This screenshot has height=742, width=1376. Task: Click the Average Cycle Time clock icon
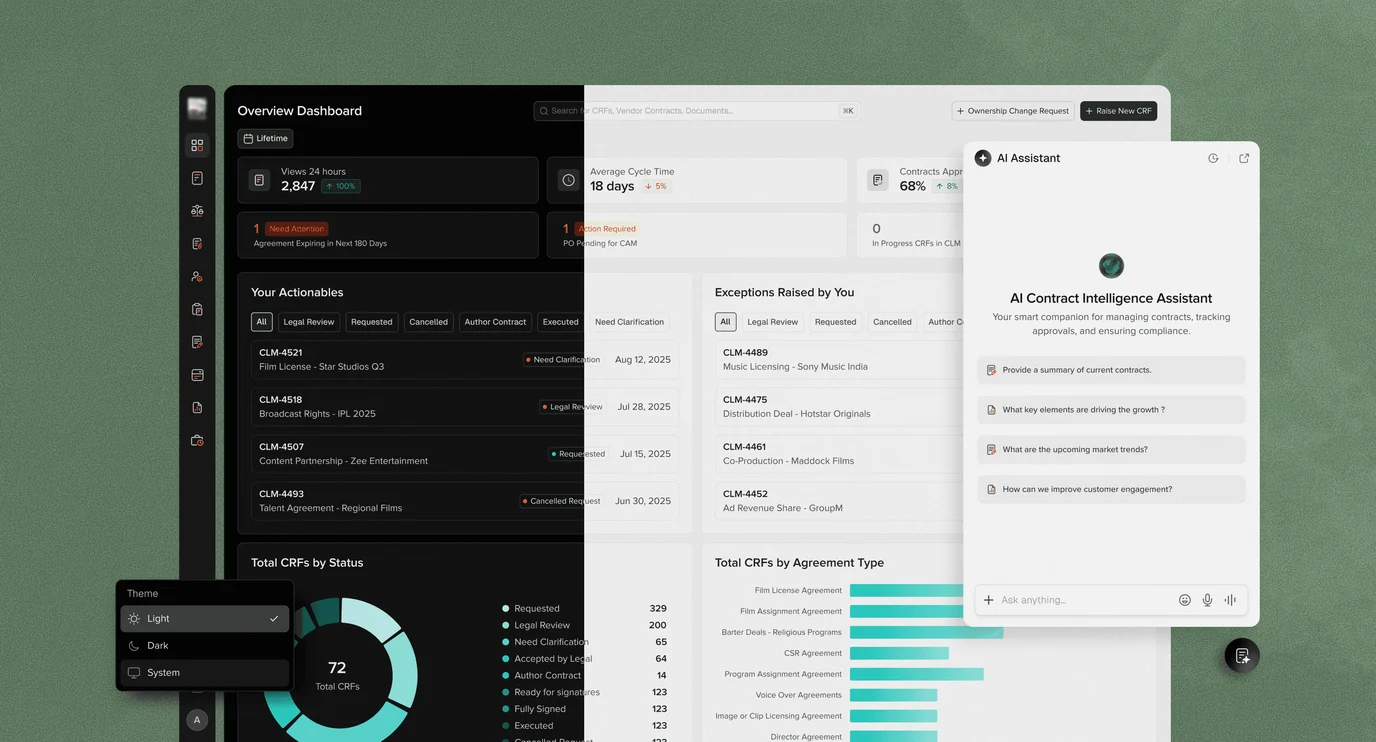coord(569,180)
